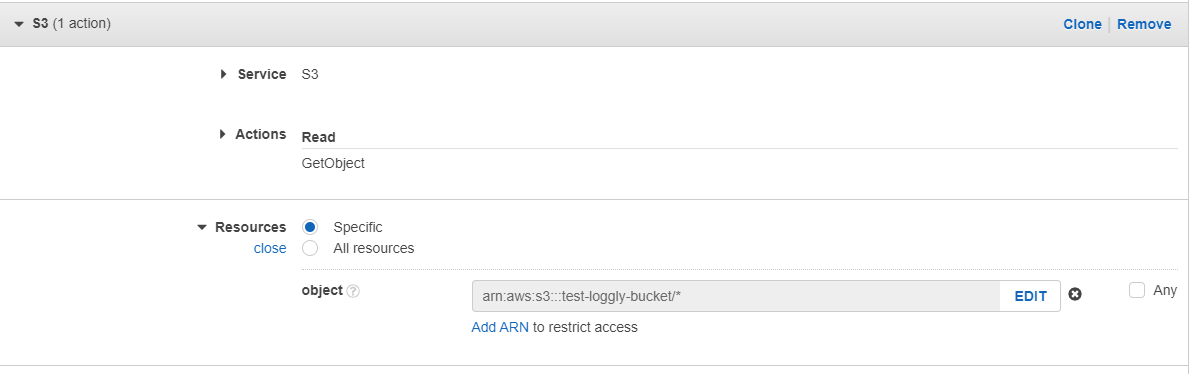Click the Actions label
Viewport: 1191px width, 374px height.
pos(261,134)
